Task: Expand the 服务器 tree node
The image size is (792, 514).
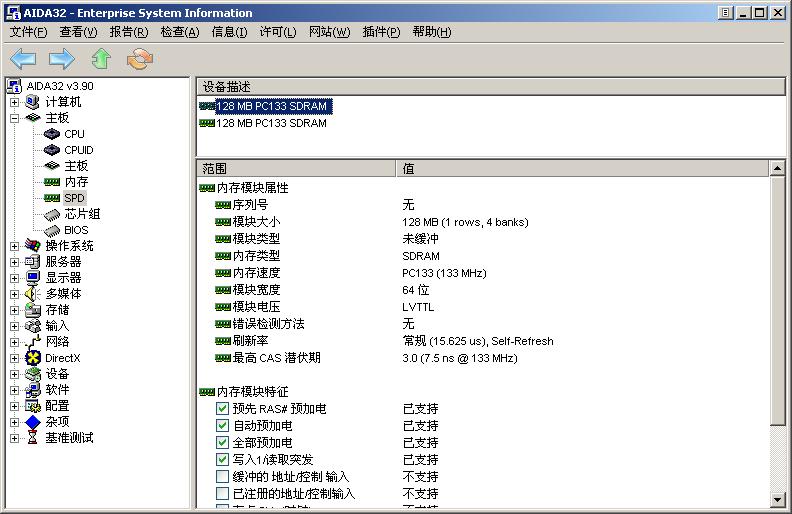Action: pyautogui.click(x=14, y=262)
